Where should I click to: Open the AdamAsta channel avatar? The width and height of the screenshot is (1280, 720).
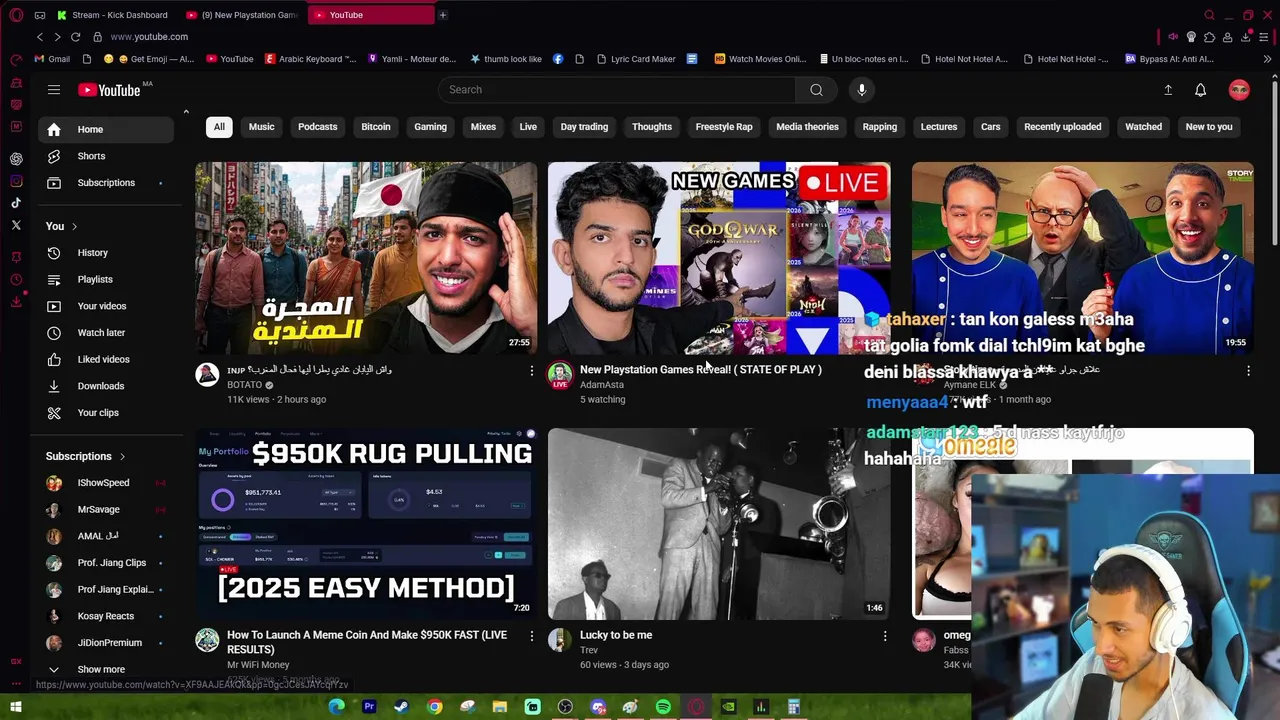pos(560,375)
